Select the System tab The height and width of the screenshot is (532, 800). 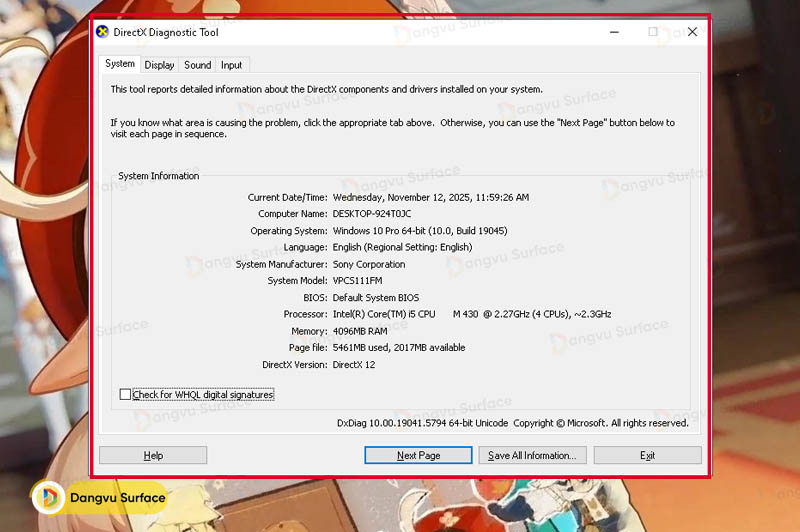coord(120,64)
